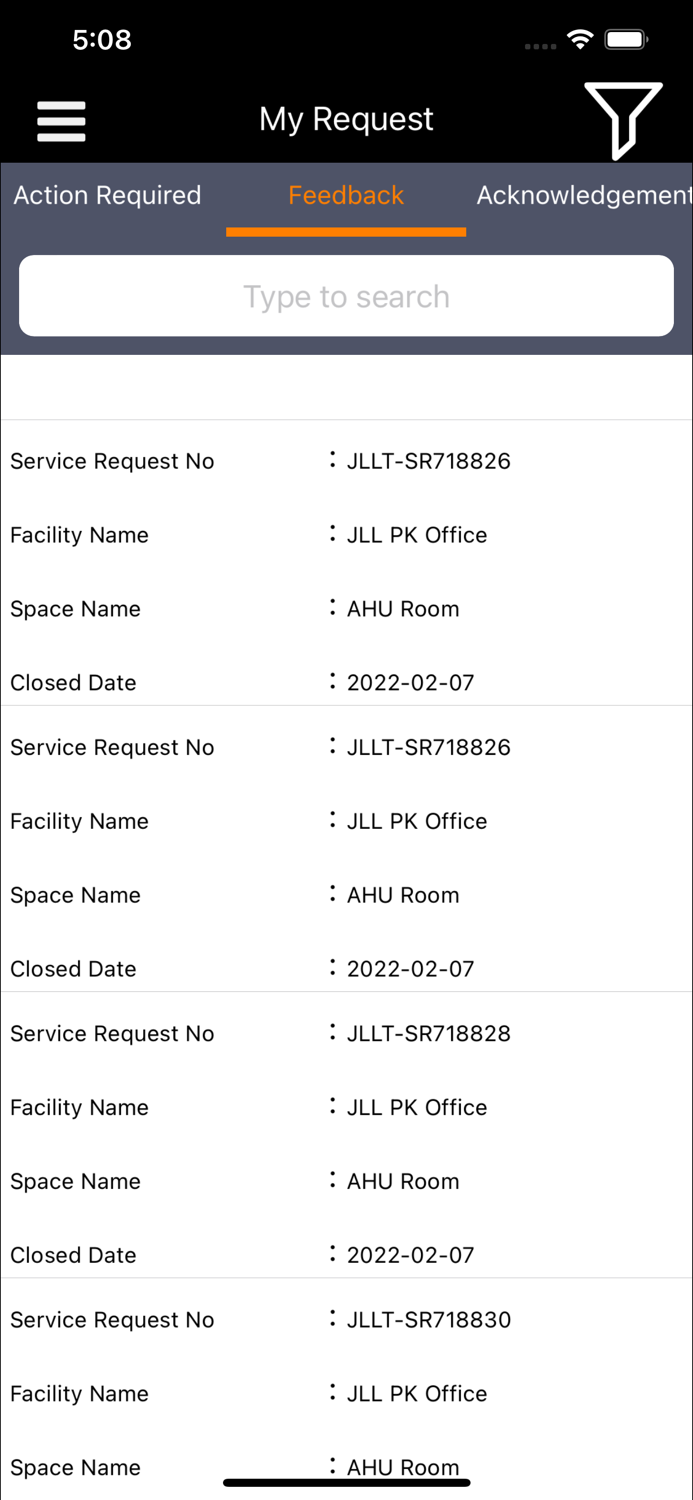Open service request JLLT-SR718826
The width and height of the screenshot is (693, 1500).
tap(428, 461)
